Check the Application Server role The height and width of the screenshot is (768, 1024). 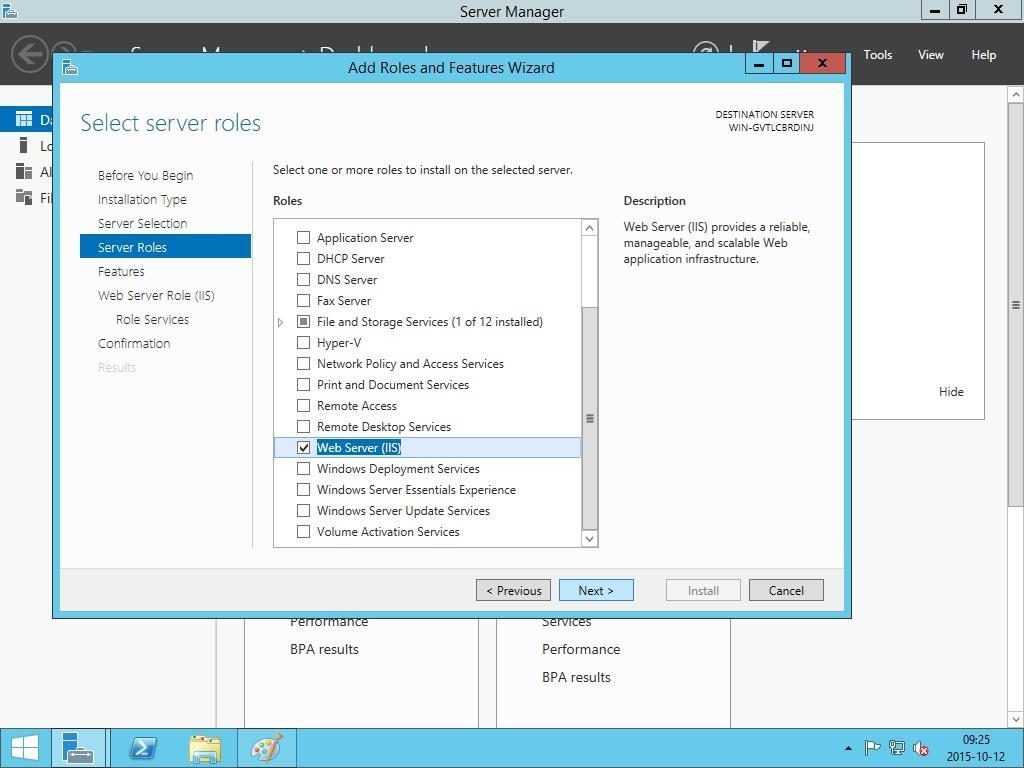(303, 238)
